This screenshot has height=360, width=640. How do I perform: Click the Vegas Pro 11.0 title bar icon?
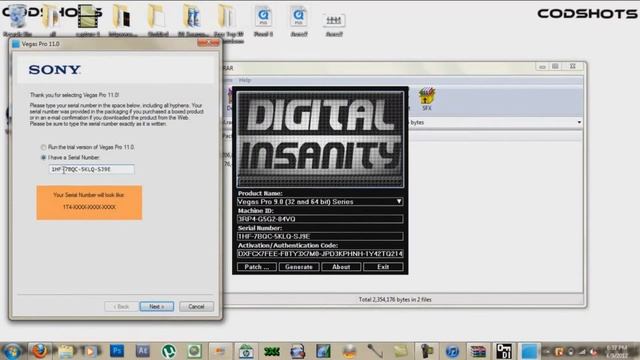[16, 44]
